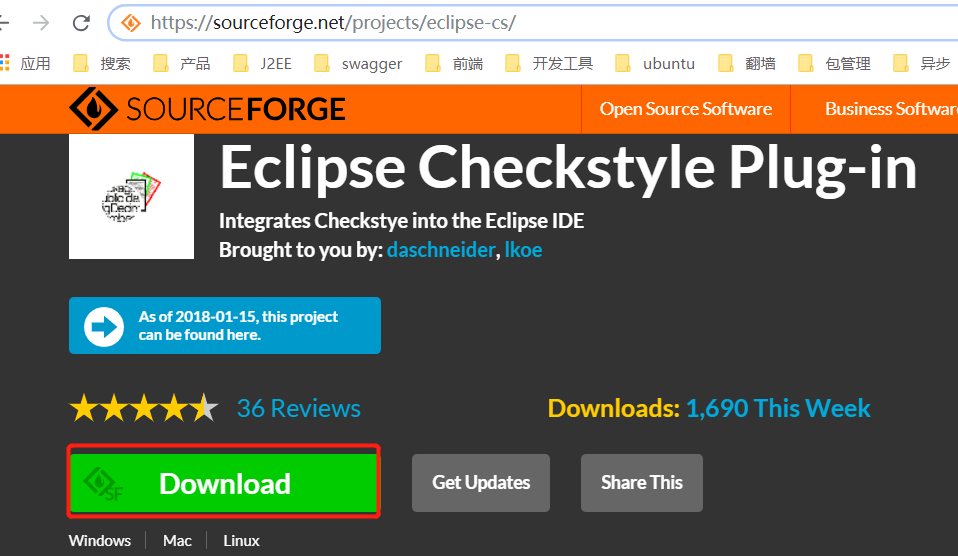The width and height of the screenshot is (958, 556).
Task: Click the SourceForge site icon in address bar
Action: click(x=130, y=23)
